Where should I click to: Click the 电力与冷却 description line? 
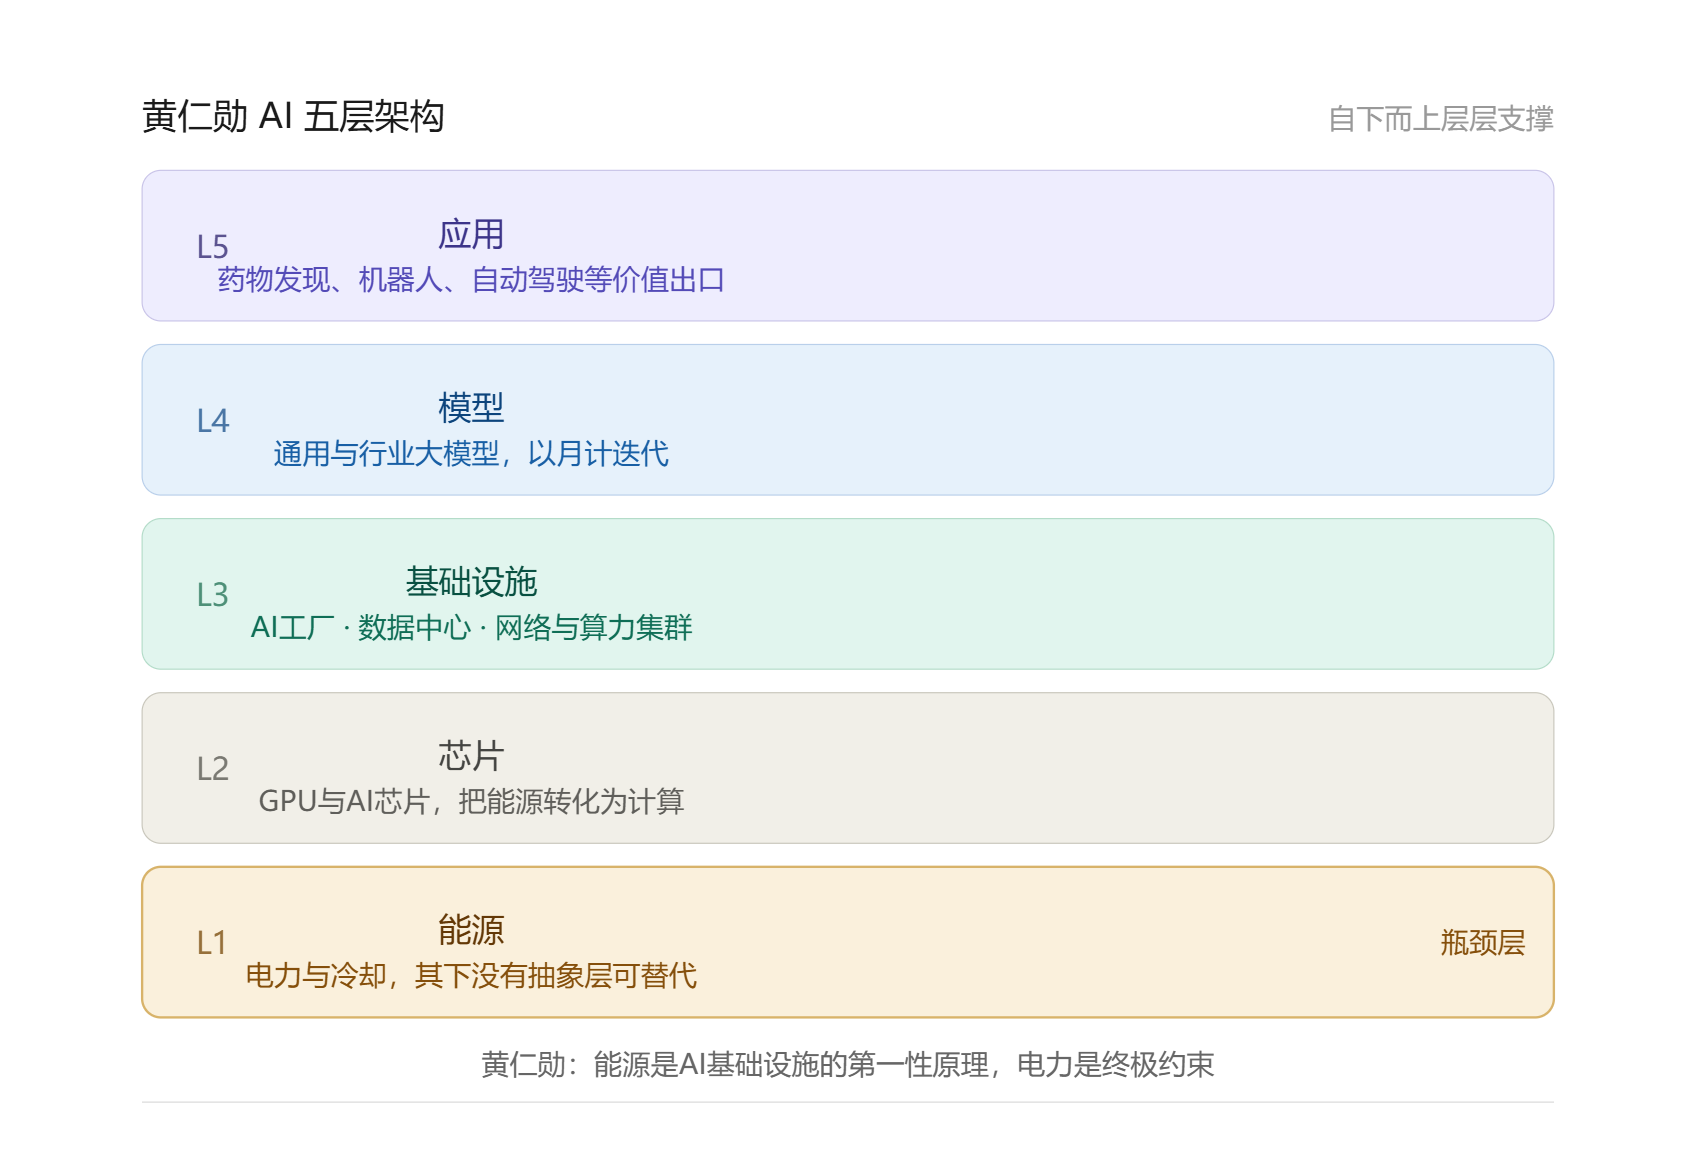471,975
